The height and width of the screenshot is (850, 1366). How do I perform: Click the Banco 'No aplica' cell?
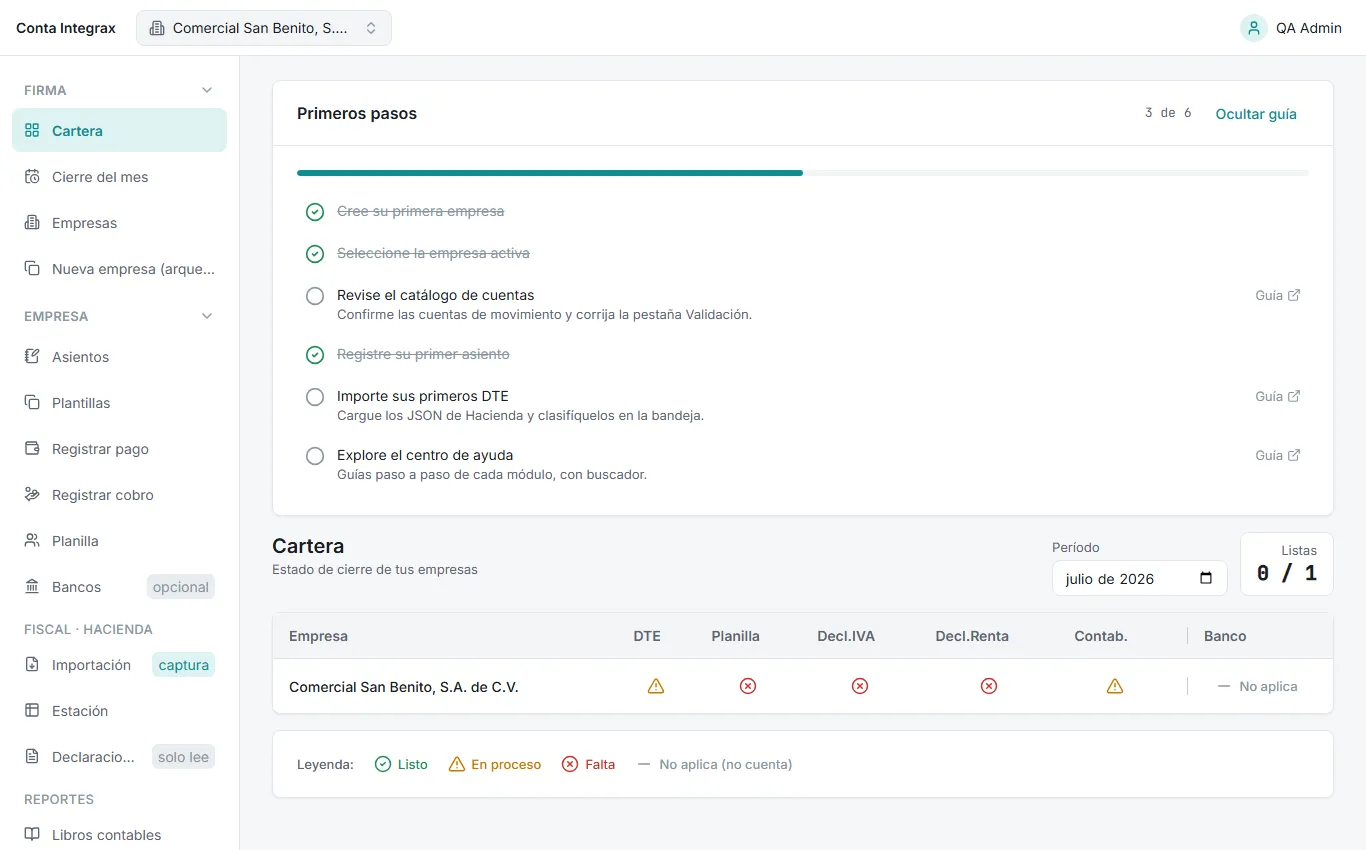pyautogui.click(x=1258, y=686)
